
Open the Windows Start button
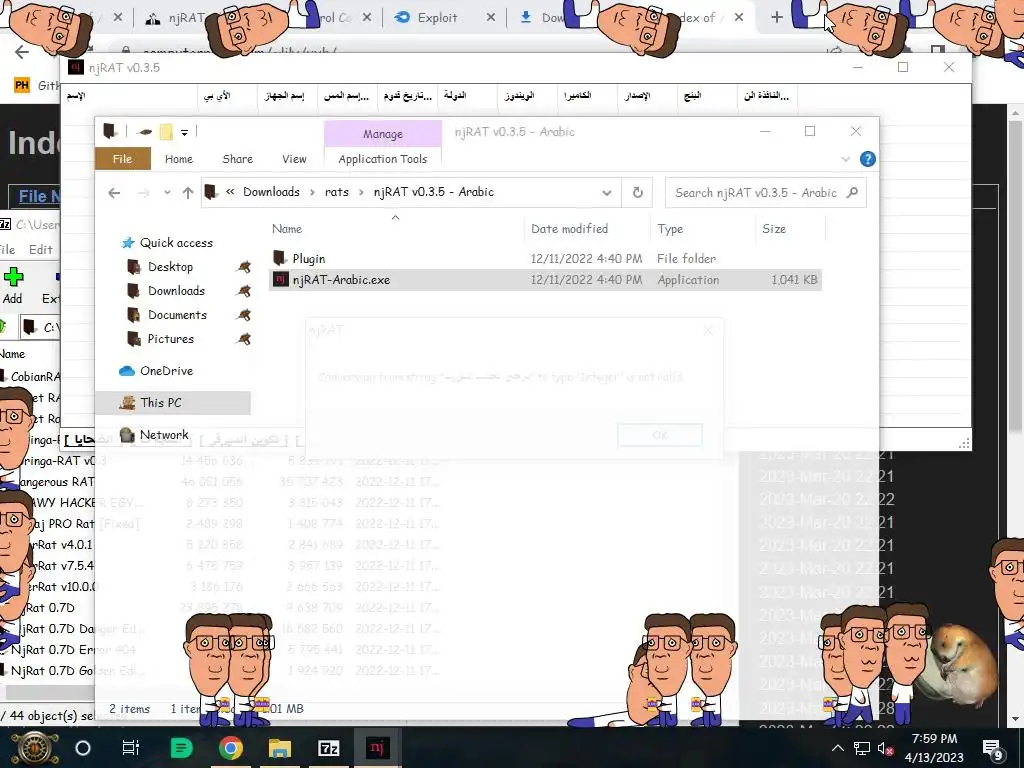pyautogui.click(x=34, y=748)
